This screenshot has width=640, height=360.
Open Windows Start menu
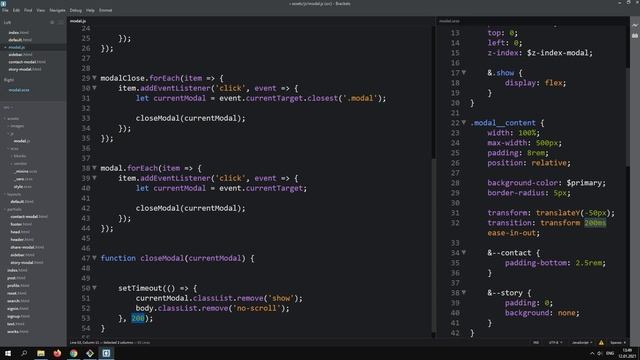(8, 353)
